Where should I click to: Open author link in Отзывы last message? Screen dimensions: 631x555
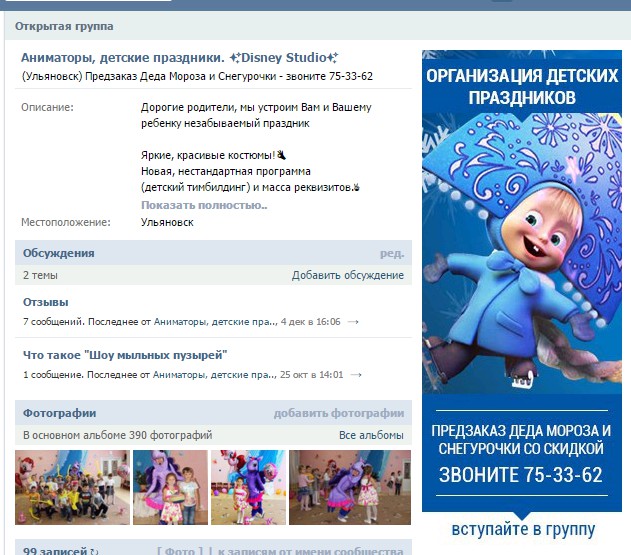(216, 322)
